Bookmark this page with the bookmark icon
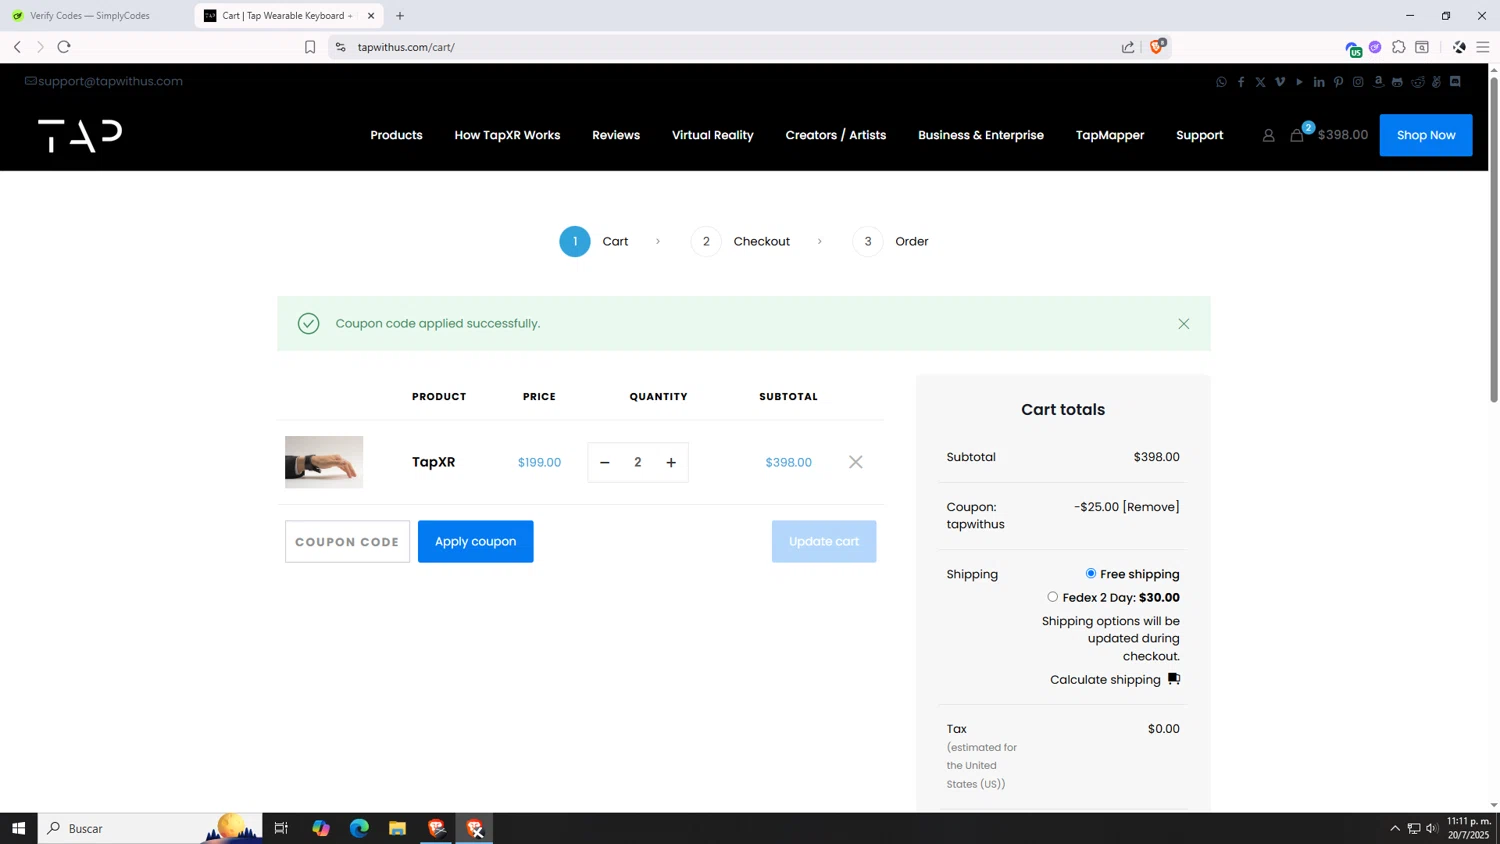The image size is (1500, 844). click(x=310, y=47)
